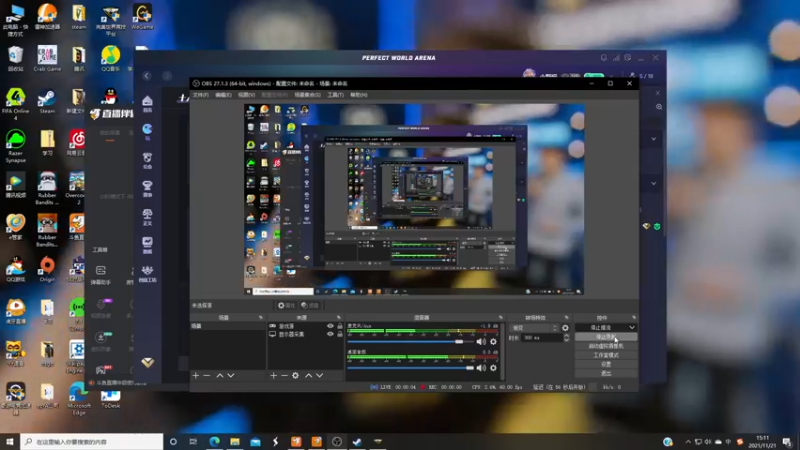800x450 pixels.
Task: Remove the selected source with minus icon
Action: point(284,376)
